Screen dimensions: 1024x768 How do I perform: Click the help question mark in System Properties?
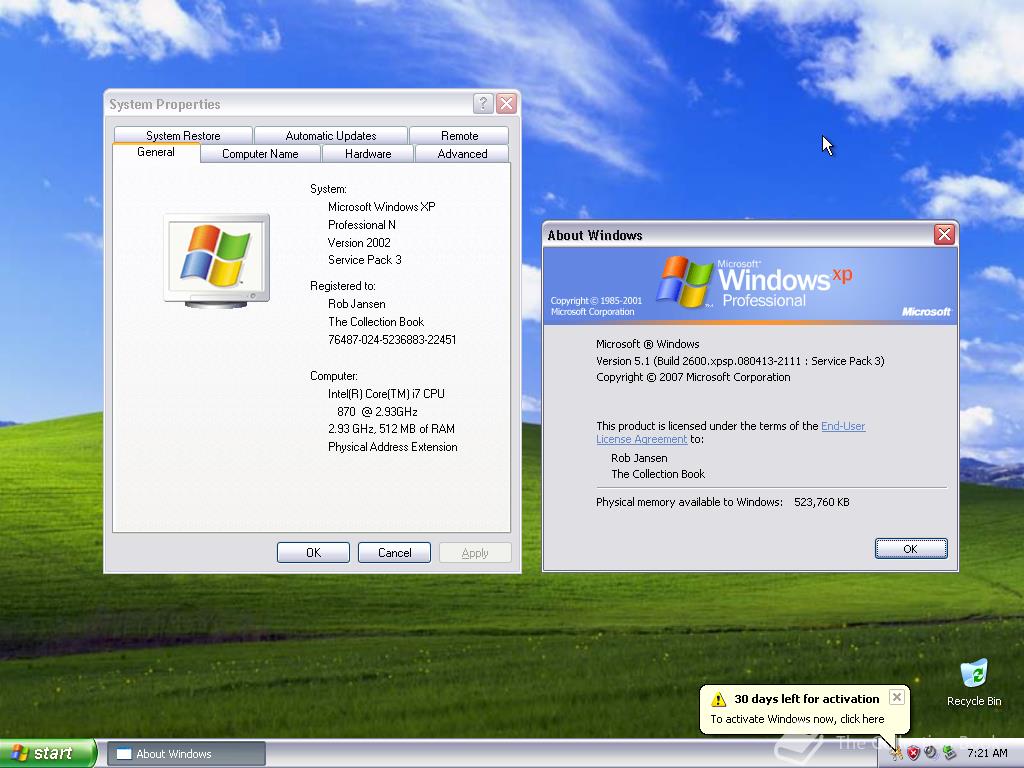[x=483, y=103]
